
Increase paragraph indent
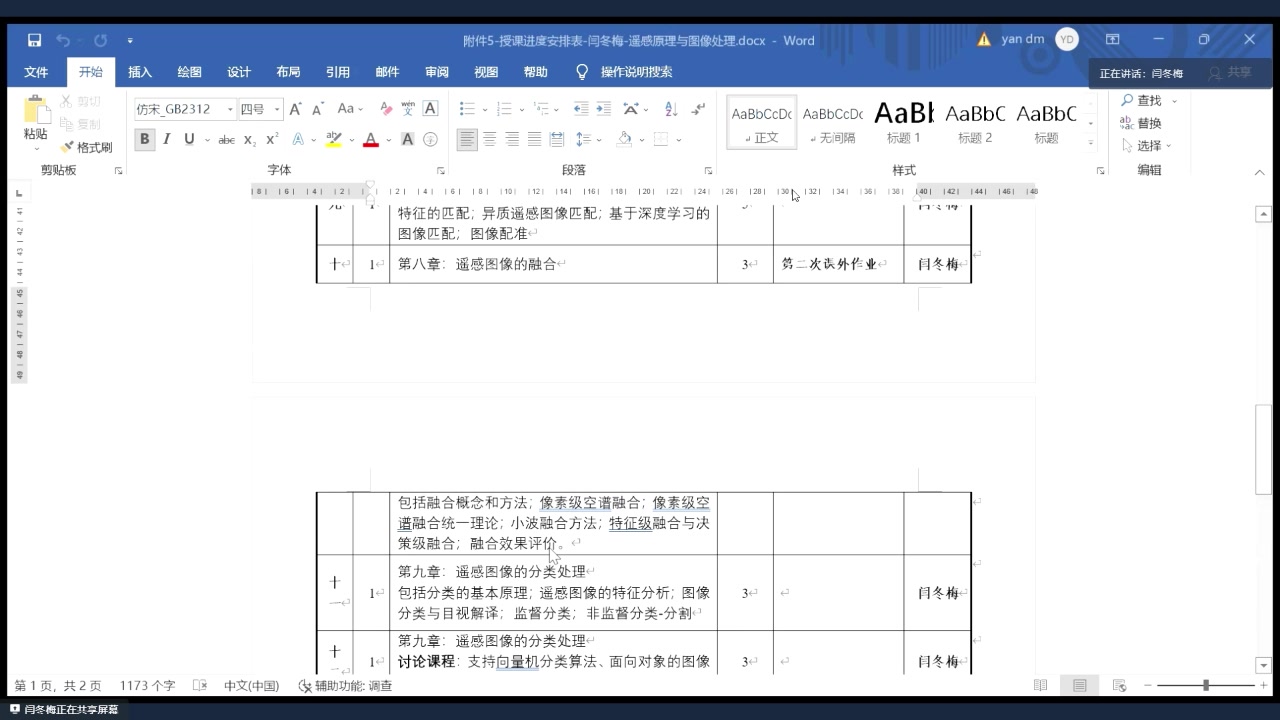click(x=604, y=109)
